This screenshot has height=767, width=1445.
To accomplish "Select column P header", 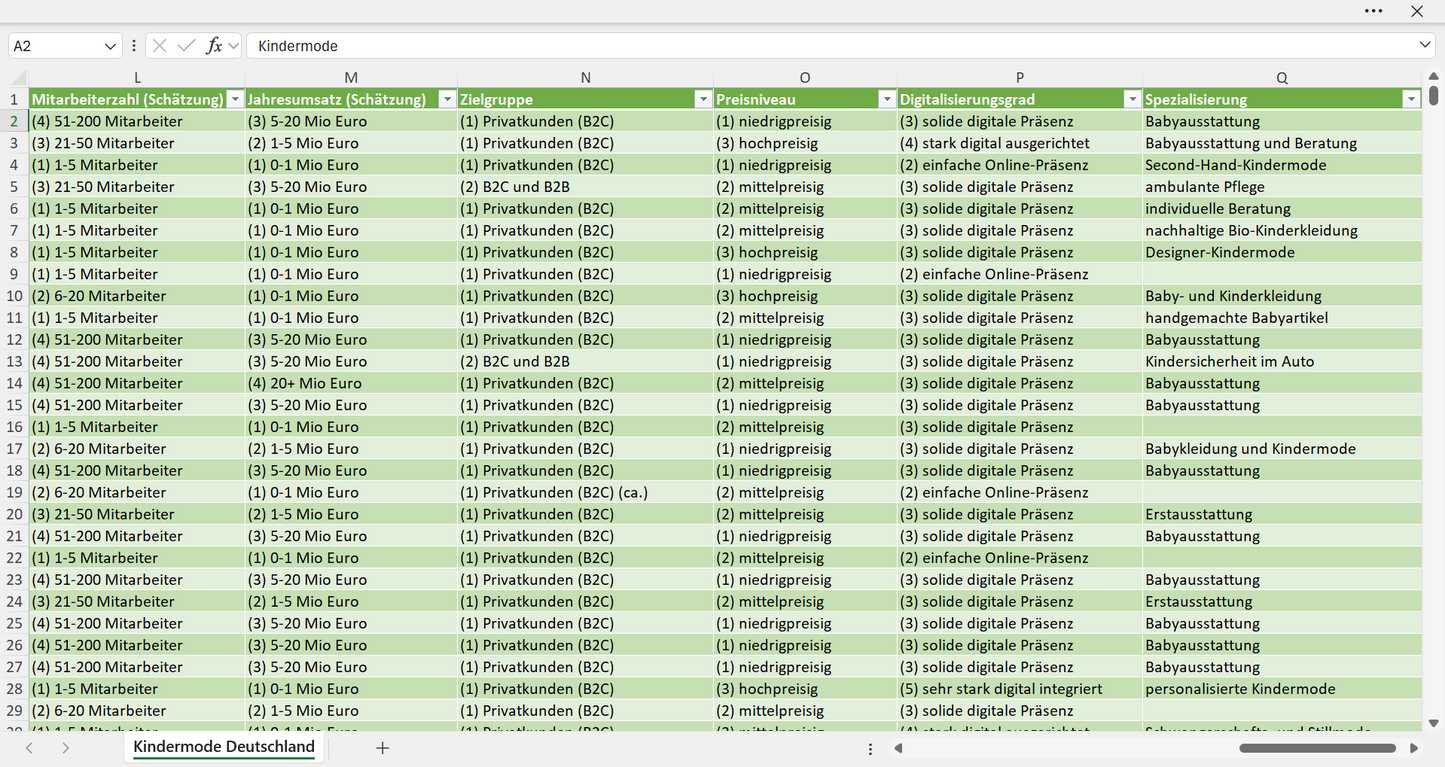I will (x=1020, y=78).
